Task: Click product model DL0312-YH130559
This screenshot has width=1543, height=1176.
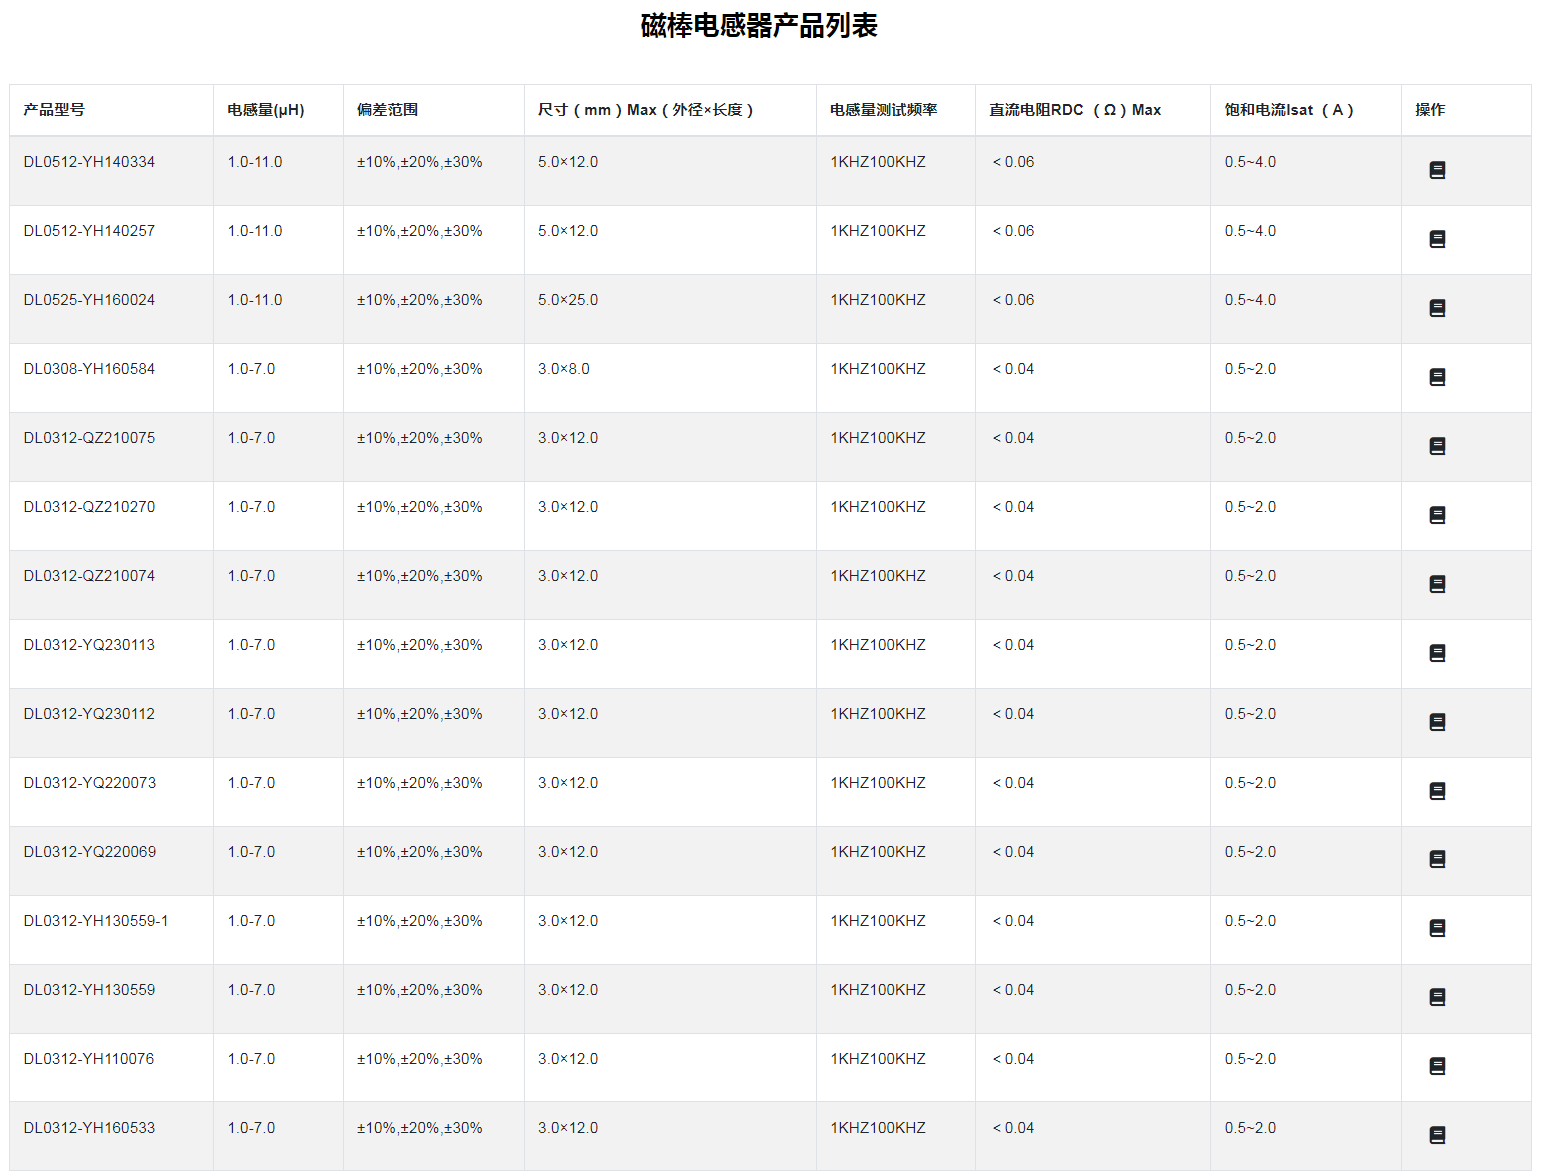Action: pos(89,990)
